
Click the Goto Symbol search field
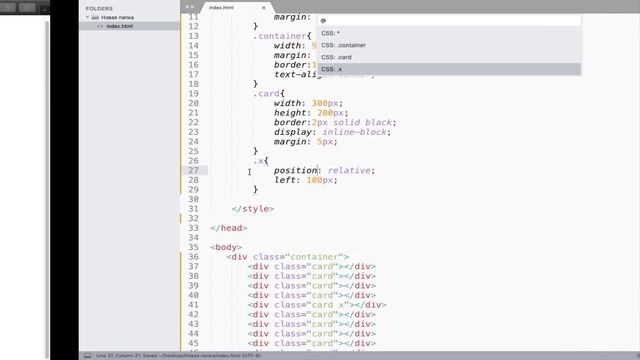point(449,20)
